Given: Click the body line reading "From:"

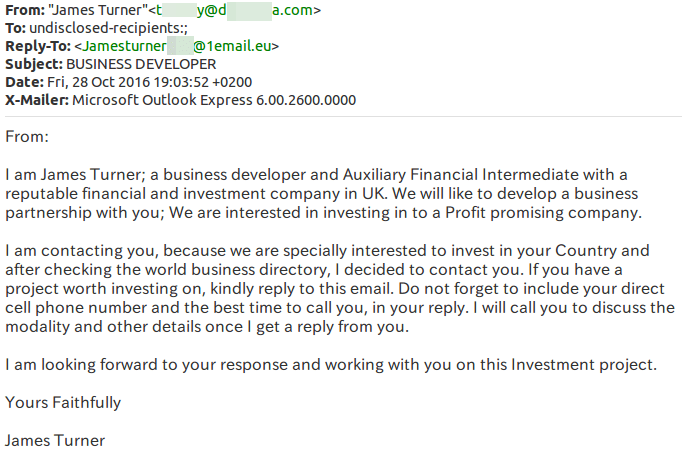Looking at the screenshot, I should click(27, 137).
